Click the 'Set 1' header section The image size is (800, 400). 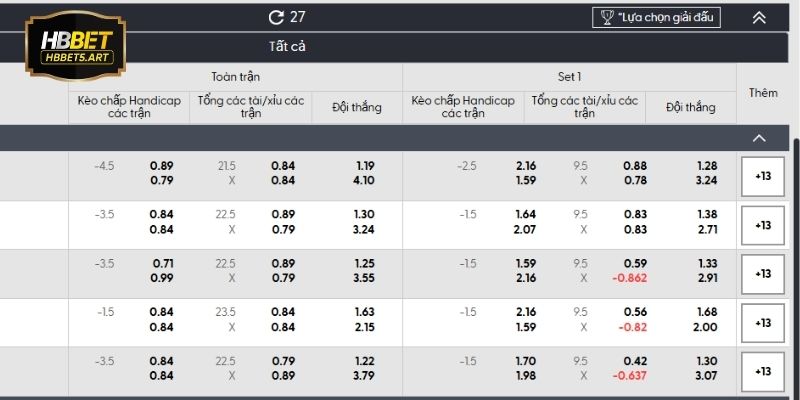pos(569,76)
